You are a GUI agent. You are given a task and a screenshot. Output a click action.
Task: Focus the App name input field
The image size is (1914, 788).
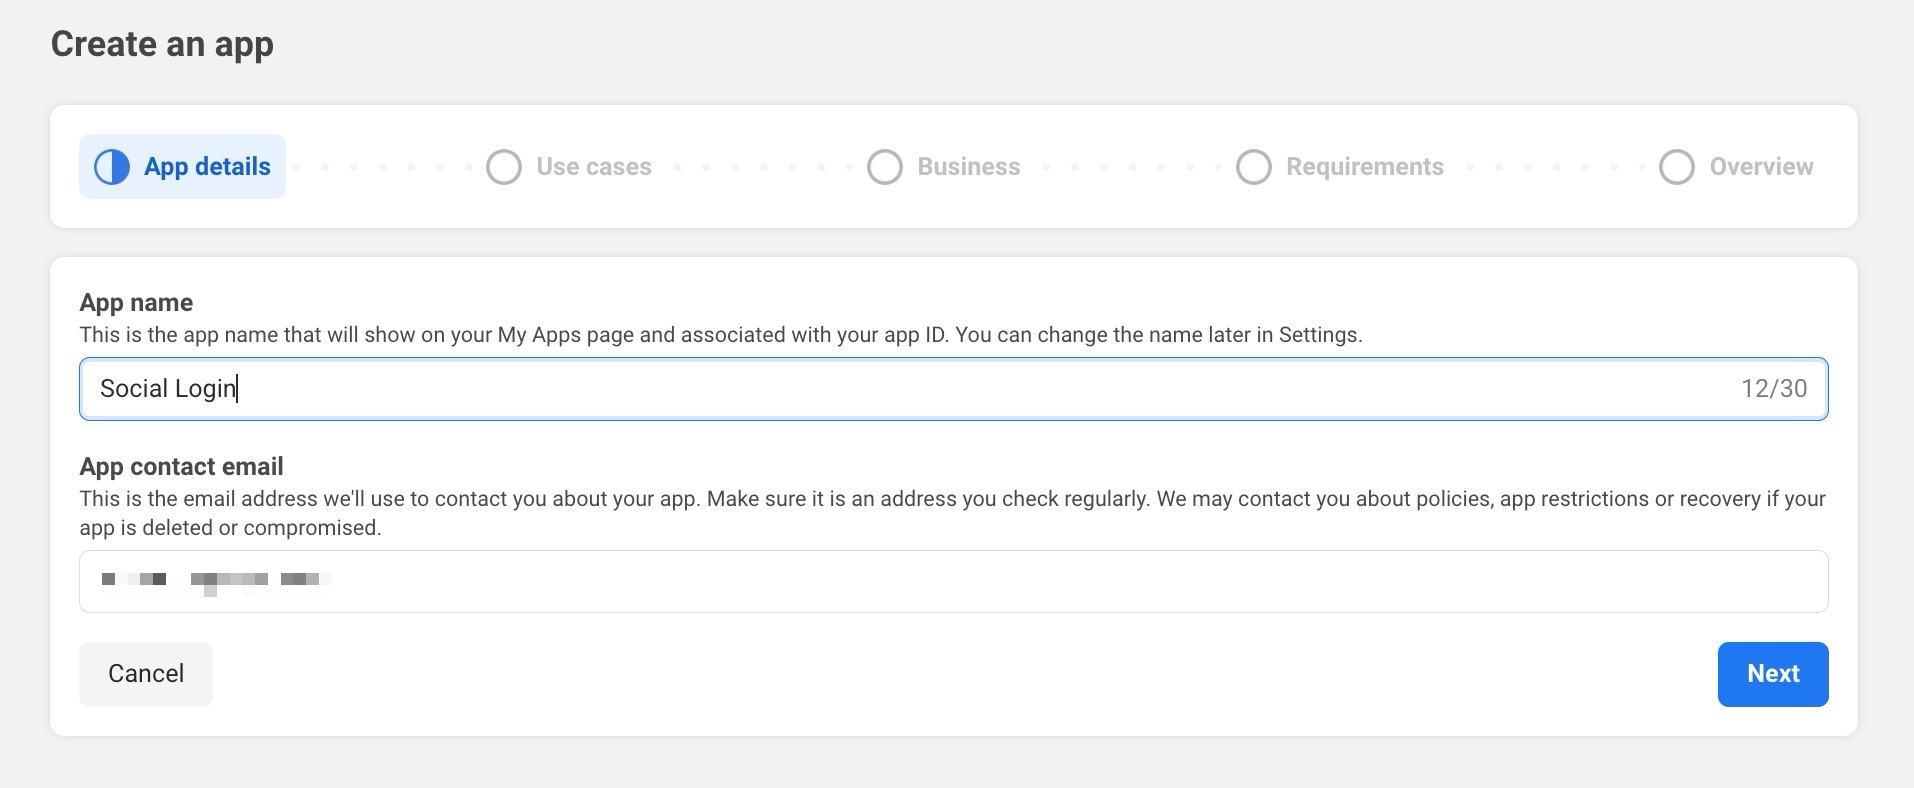pyautogui.click(x=900, y=389)
